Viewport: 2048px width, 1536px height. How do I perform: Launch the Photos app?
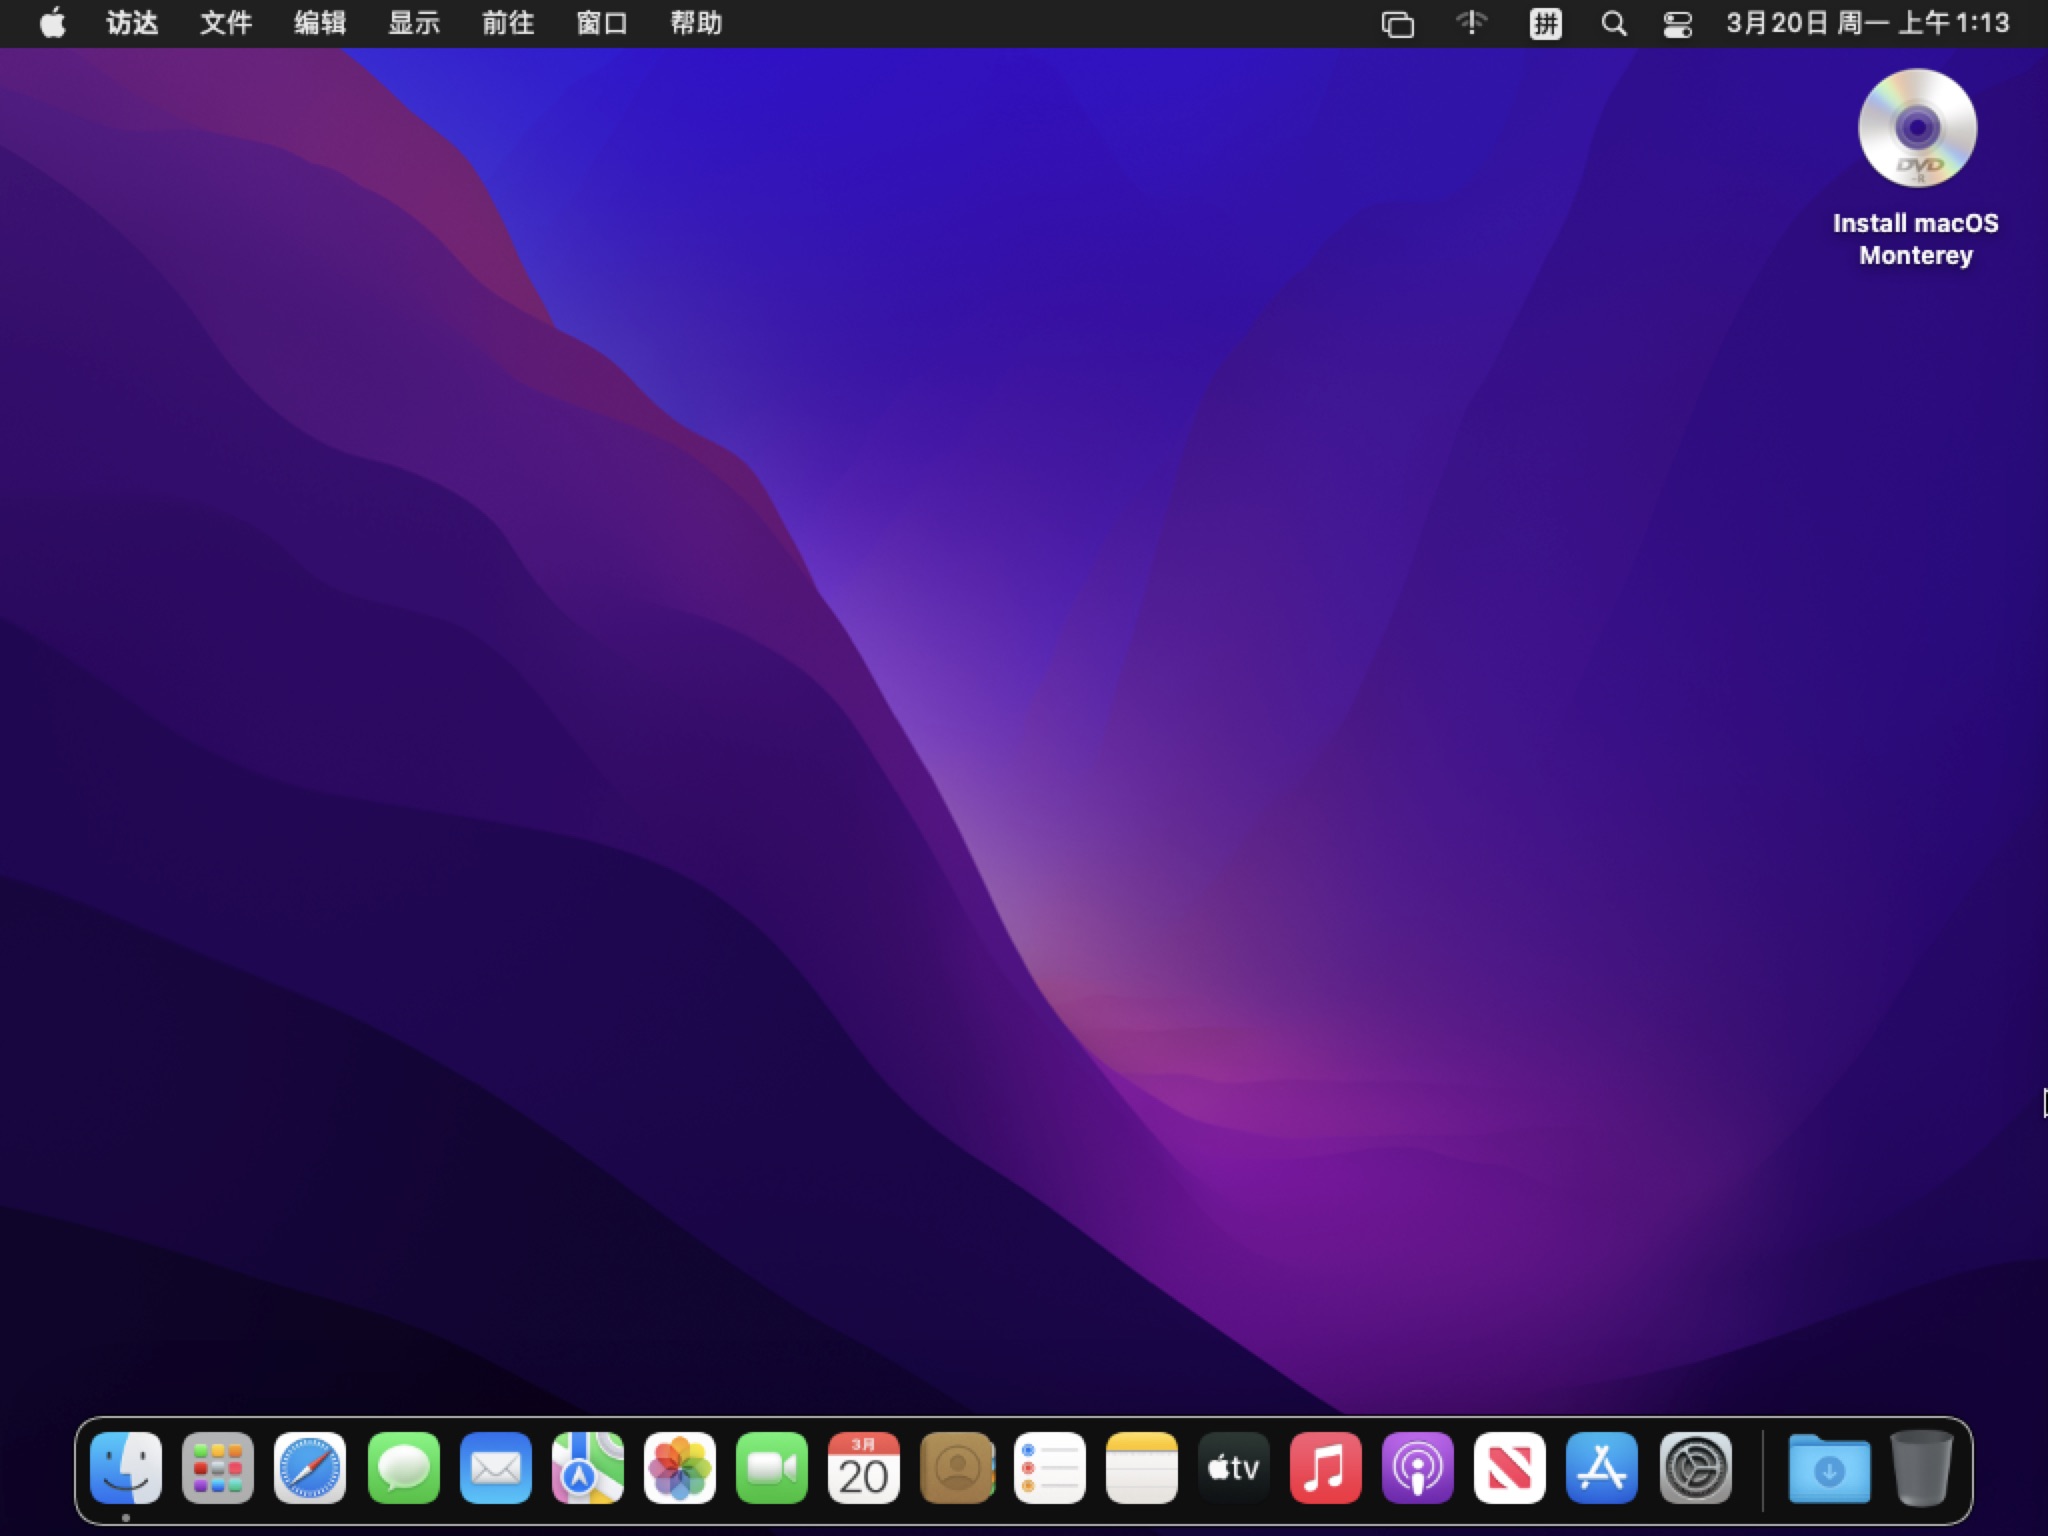click(680, 1469)
